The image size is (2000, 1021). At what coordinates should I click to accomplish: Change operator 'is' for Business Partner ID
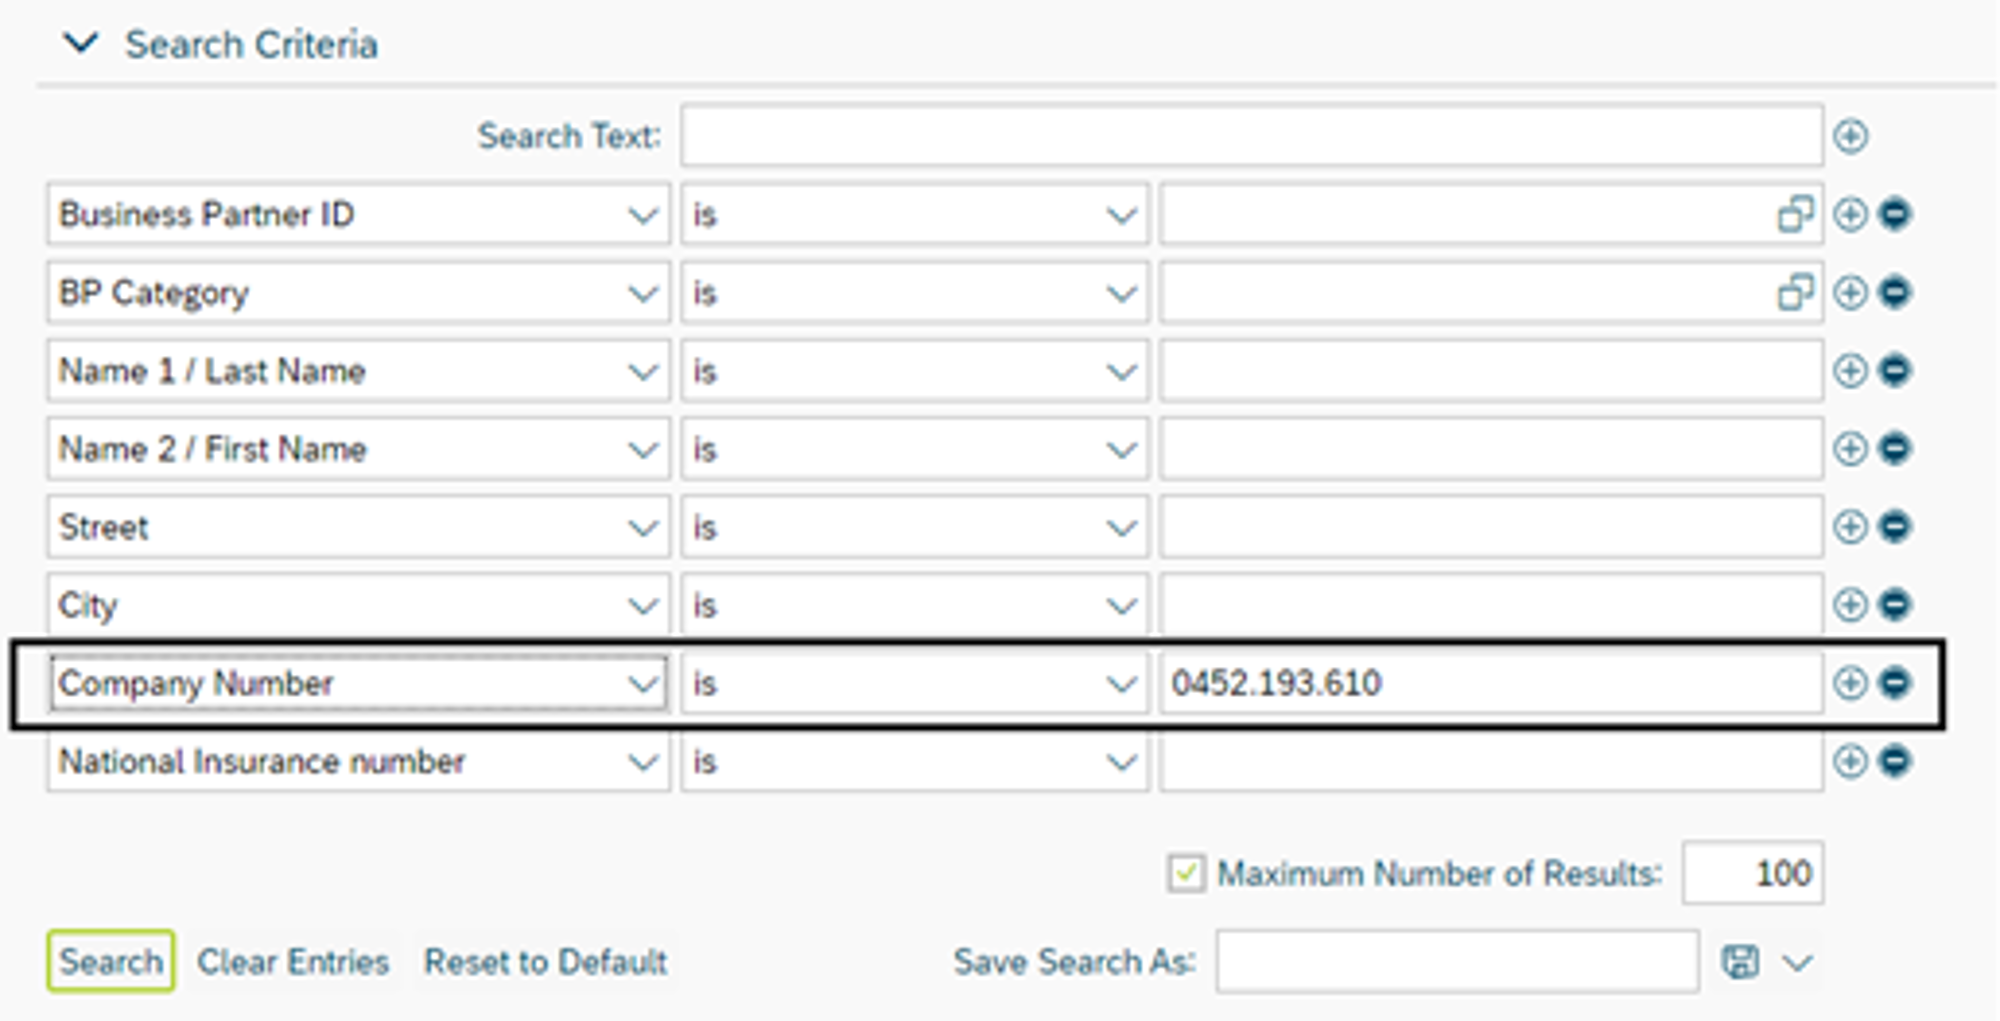click(x=914, y=214)
